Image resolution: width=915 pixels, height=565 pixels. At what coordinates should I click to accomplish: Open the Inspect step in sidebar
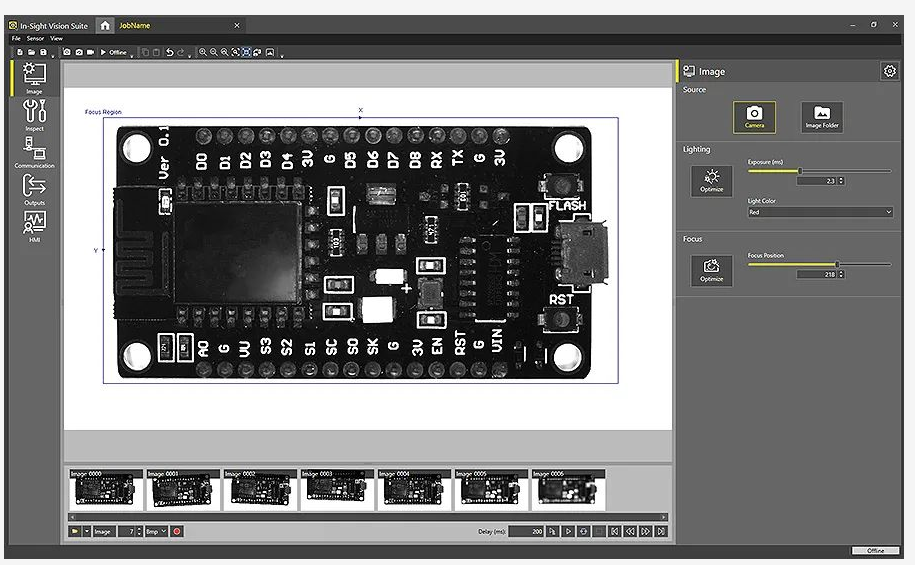[x=34, y=115]
